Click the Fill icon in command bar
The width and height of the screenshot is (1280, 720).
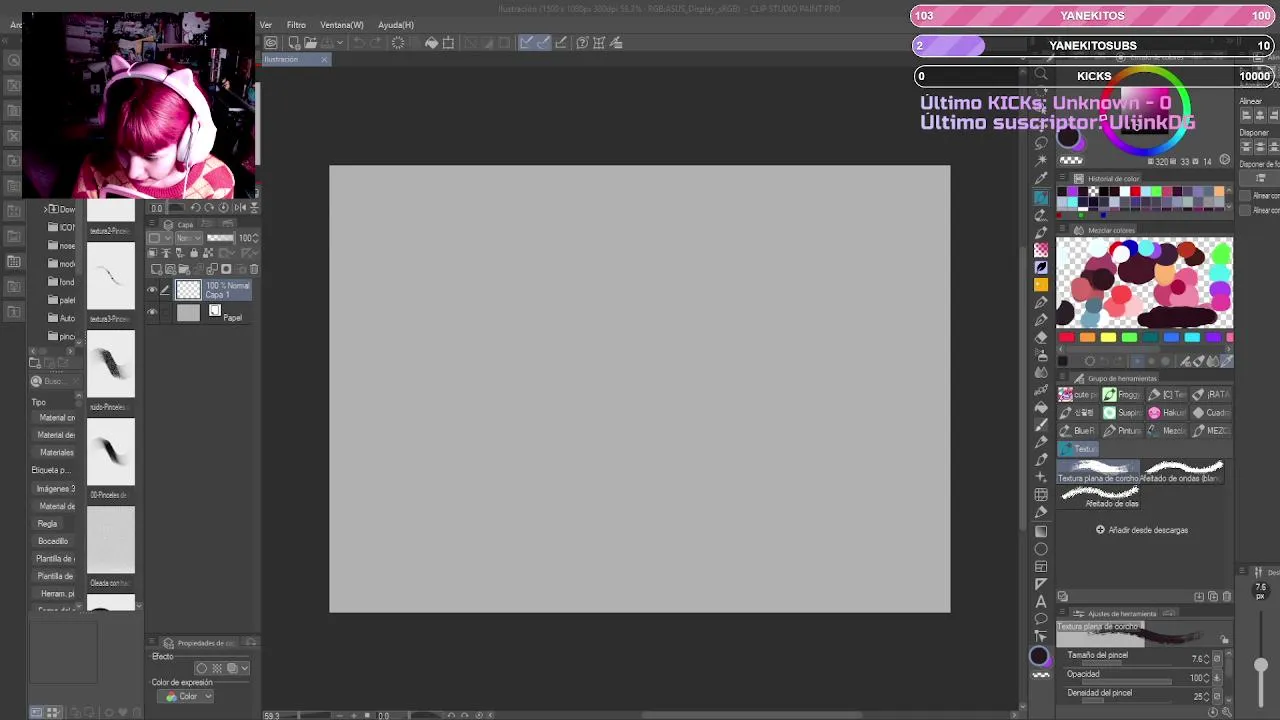click(431, 42)
